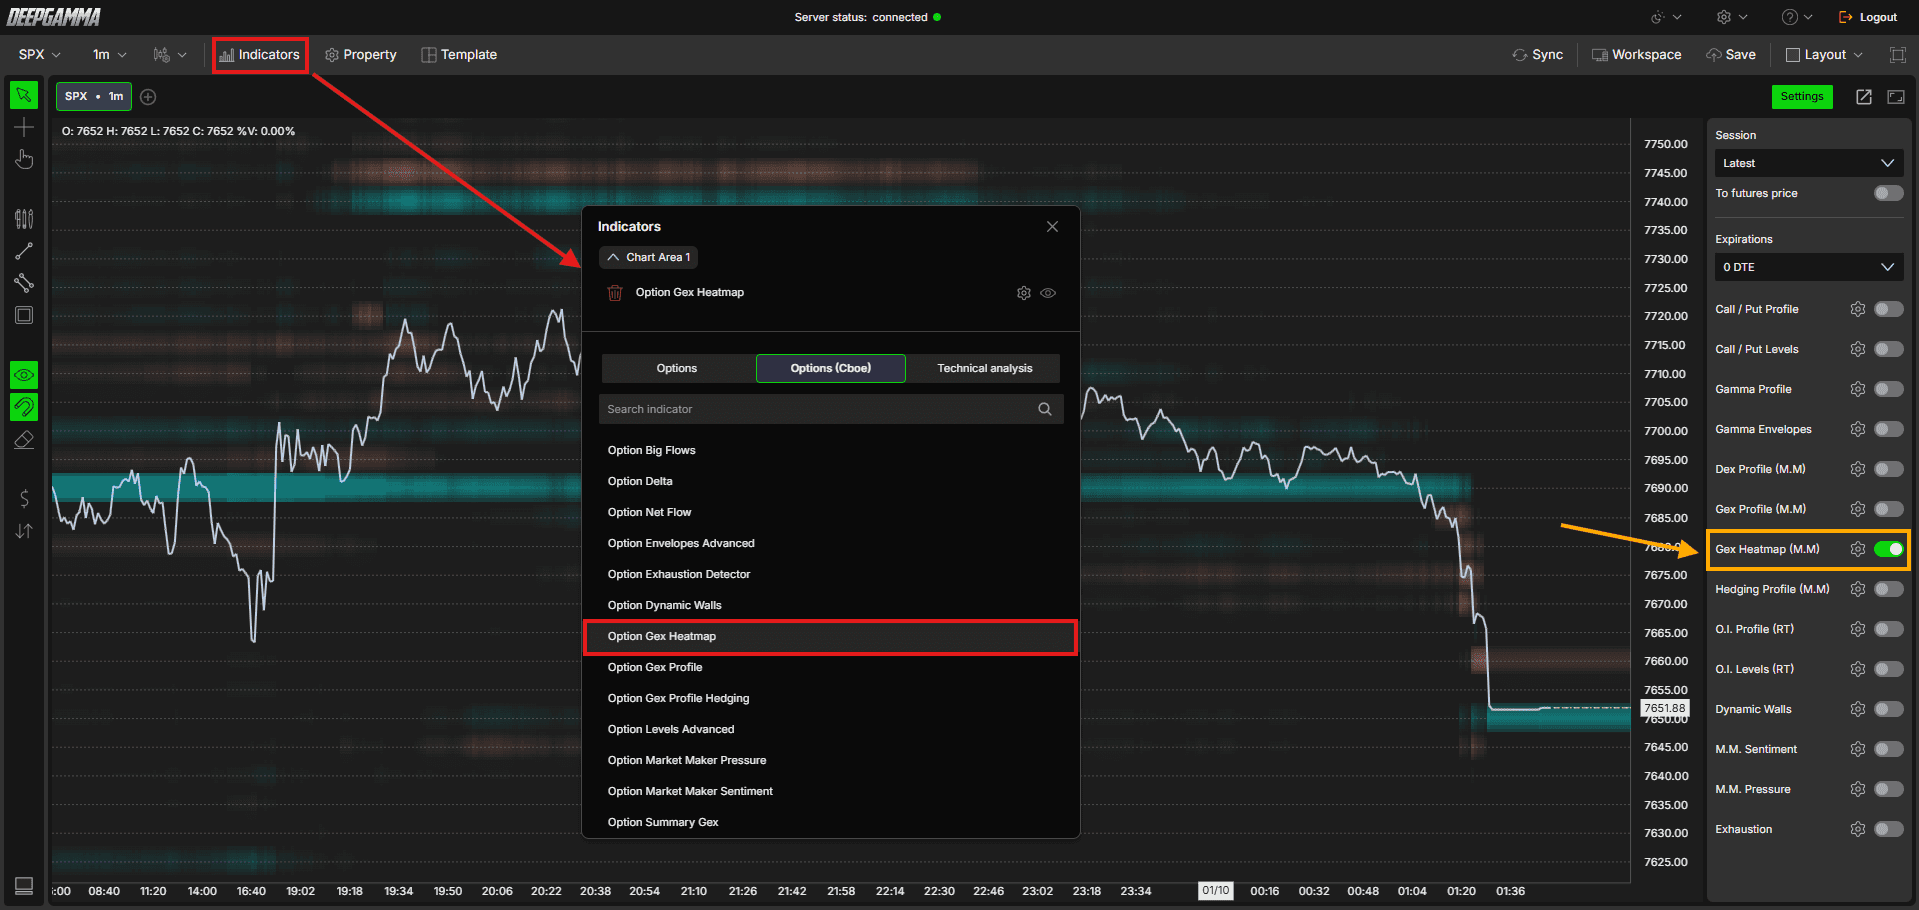Disable Gex Heatmap (M.M) toggle
1919x910 pixels.
1889,549
